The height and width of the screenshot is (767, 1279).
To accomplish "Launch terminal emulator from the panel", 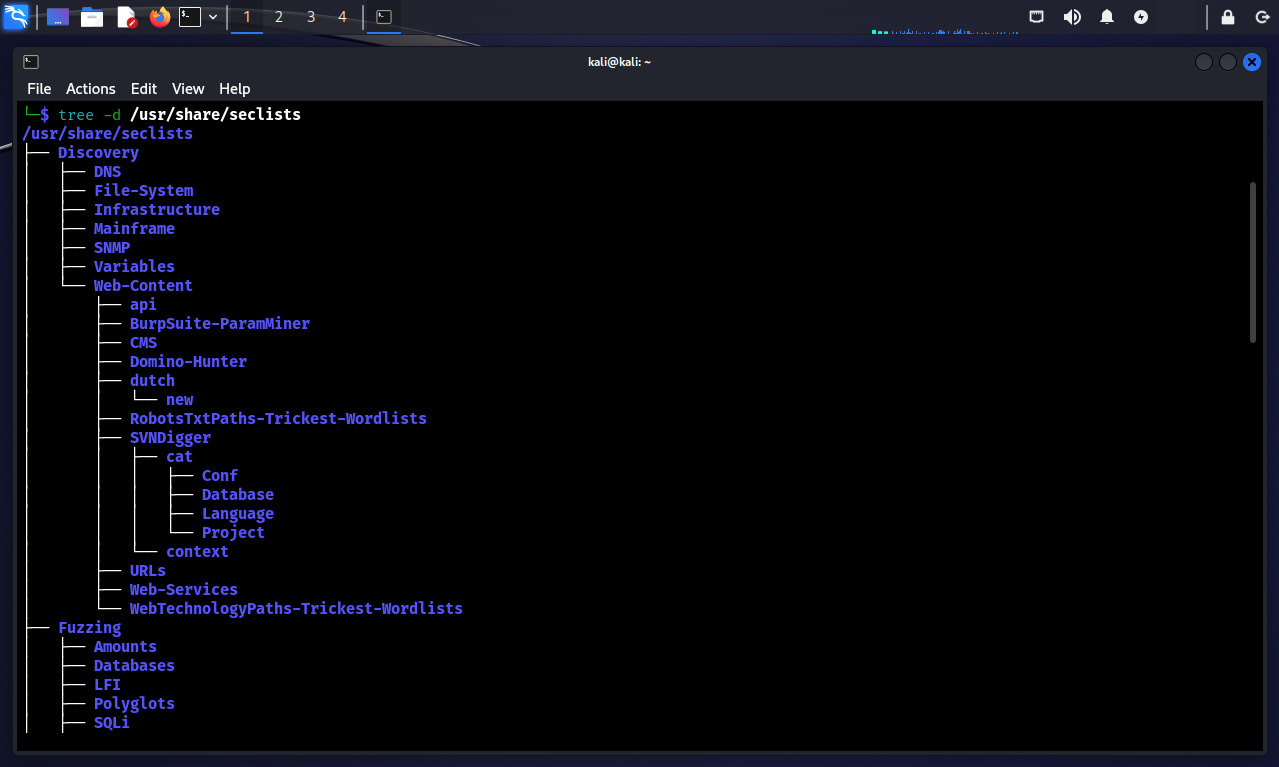I will [190, 17].
